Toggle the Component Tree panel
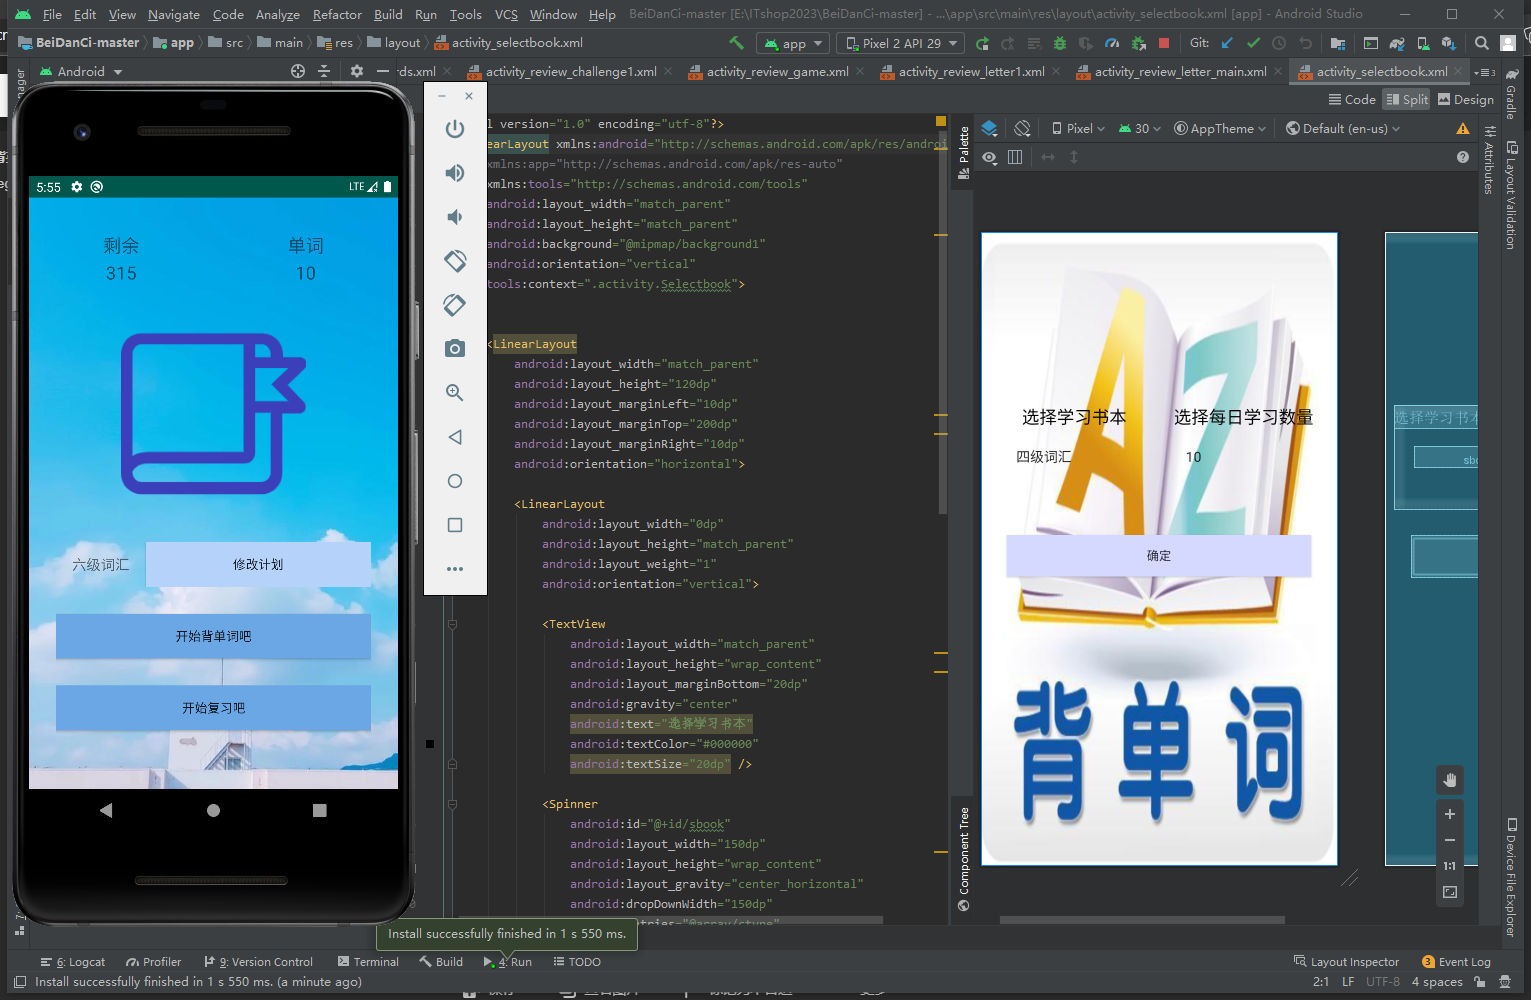The image size is (1531, 1000). click(x=964, y=859)
